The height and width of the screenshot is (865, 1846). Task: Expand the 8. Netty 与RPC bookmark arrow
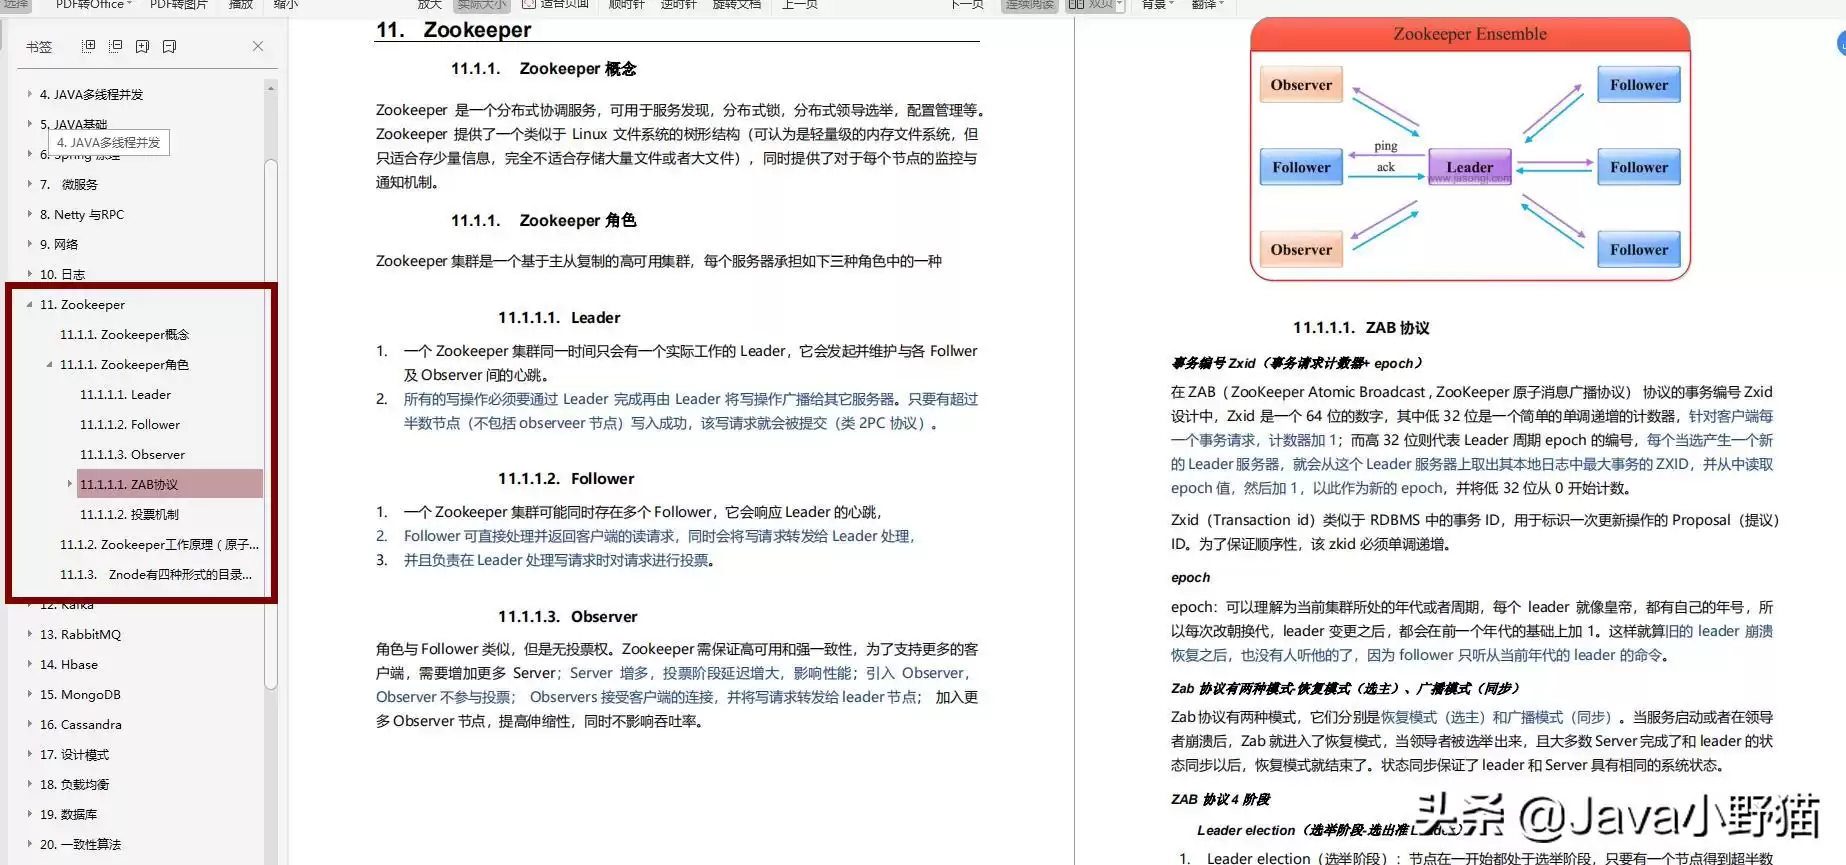click(x=29, y=214)
